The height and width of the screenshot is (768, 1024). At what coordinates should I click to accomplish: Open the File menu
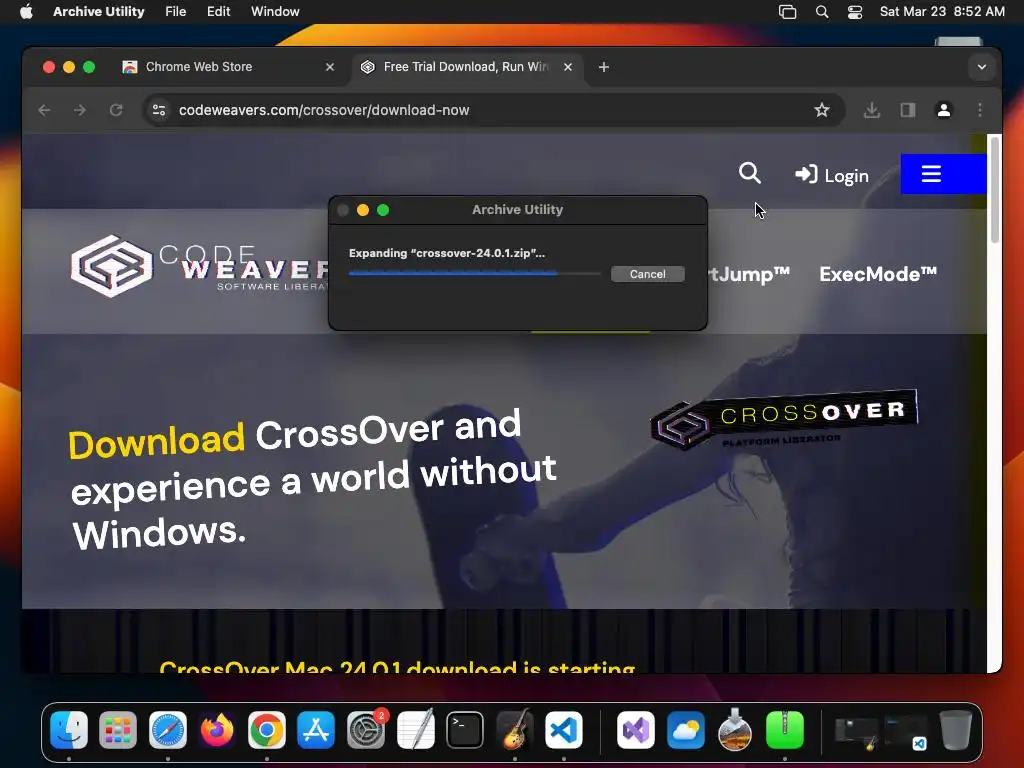(176, 12)
